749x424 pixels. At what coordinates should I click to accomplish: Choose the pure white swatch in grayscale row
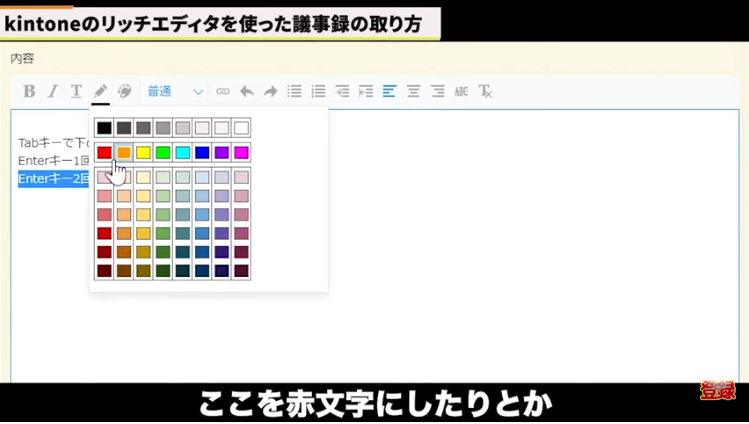(241, 128)
